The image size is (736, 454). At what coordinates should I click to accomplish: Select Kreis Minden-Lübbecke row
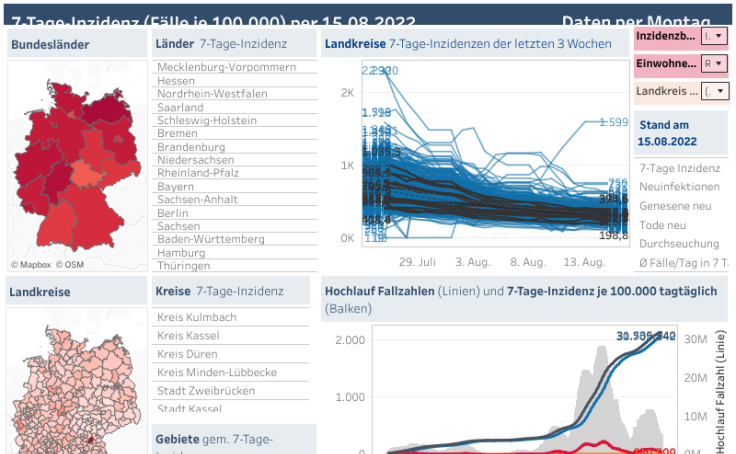(217, 372)
